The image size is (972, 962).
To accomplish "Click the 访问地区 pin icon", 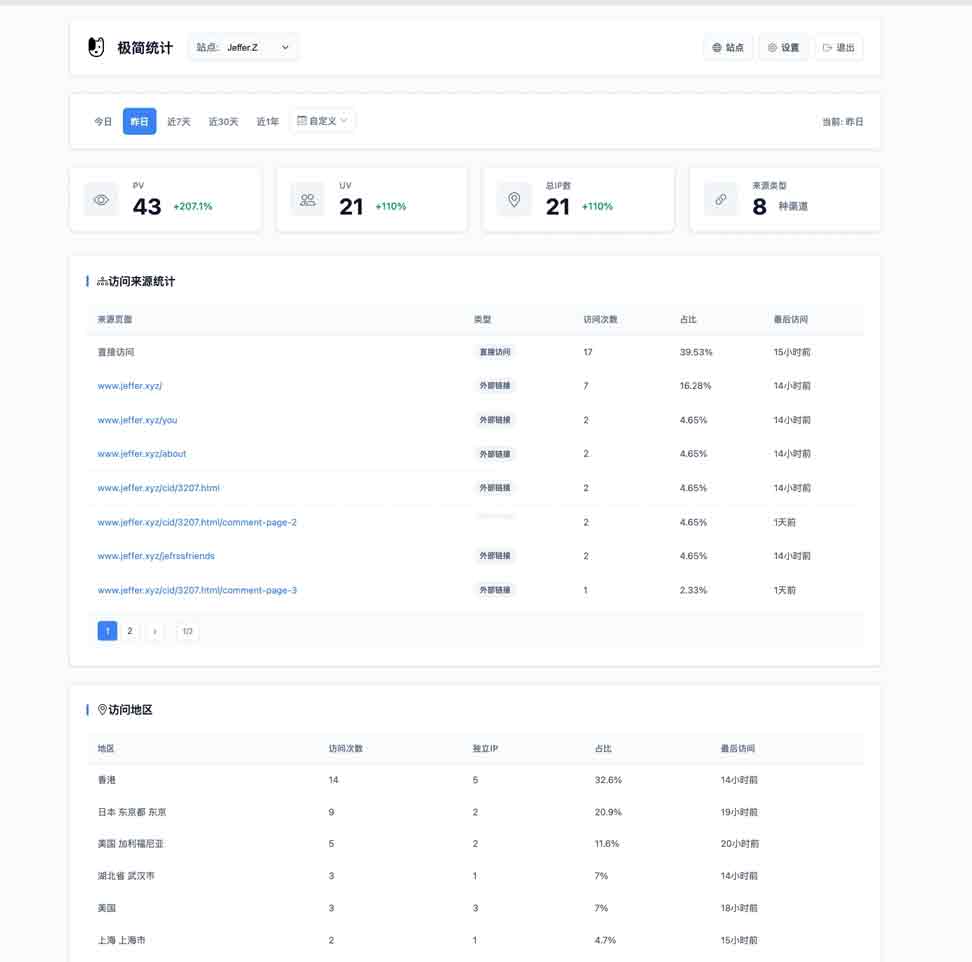I will point(102,710).
